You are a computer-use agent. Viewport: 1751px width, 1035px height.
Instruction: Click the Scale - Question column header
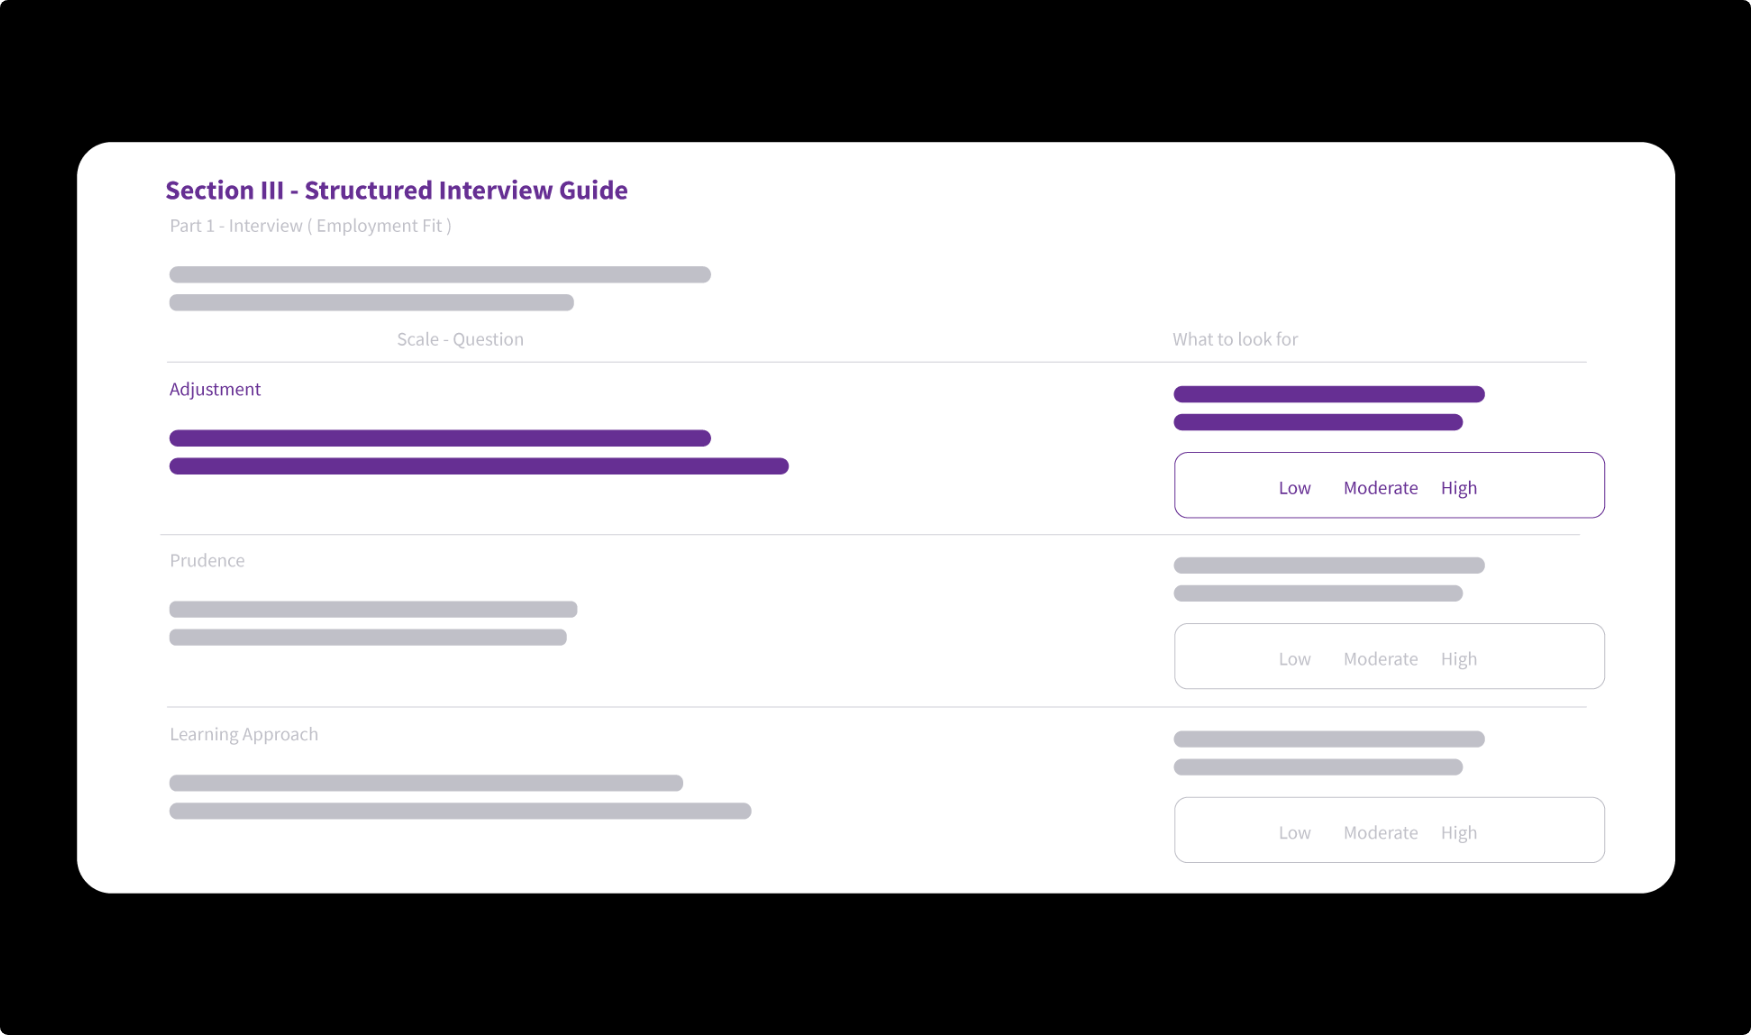460,339
